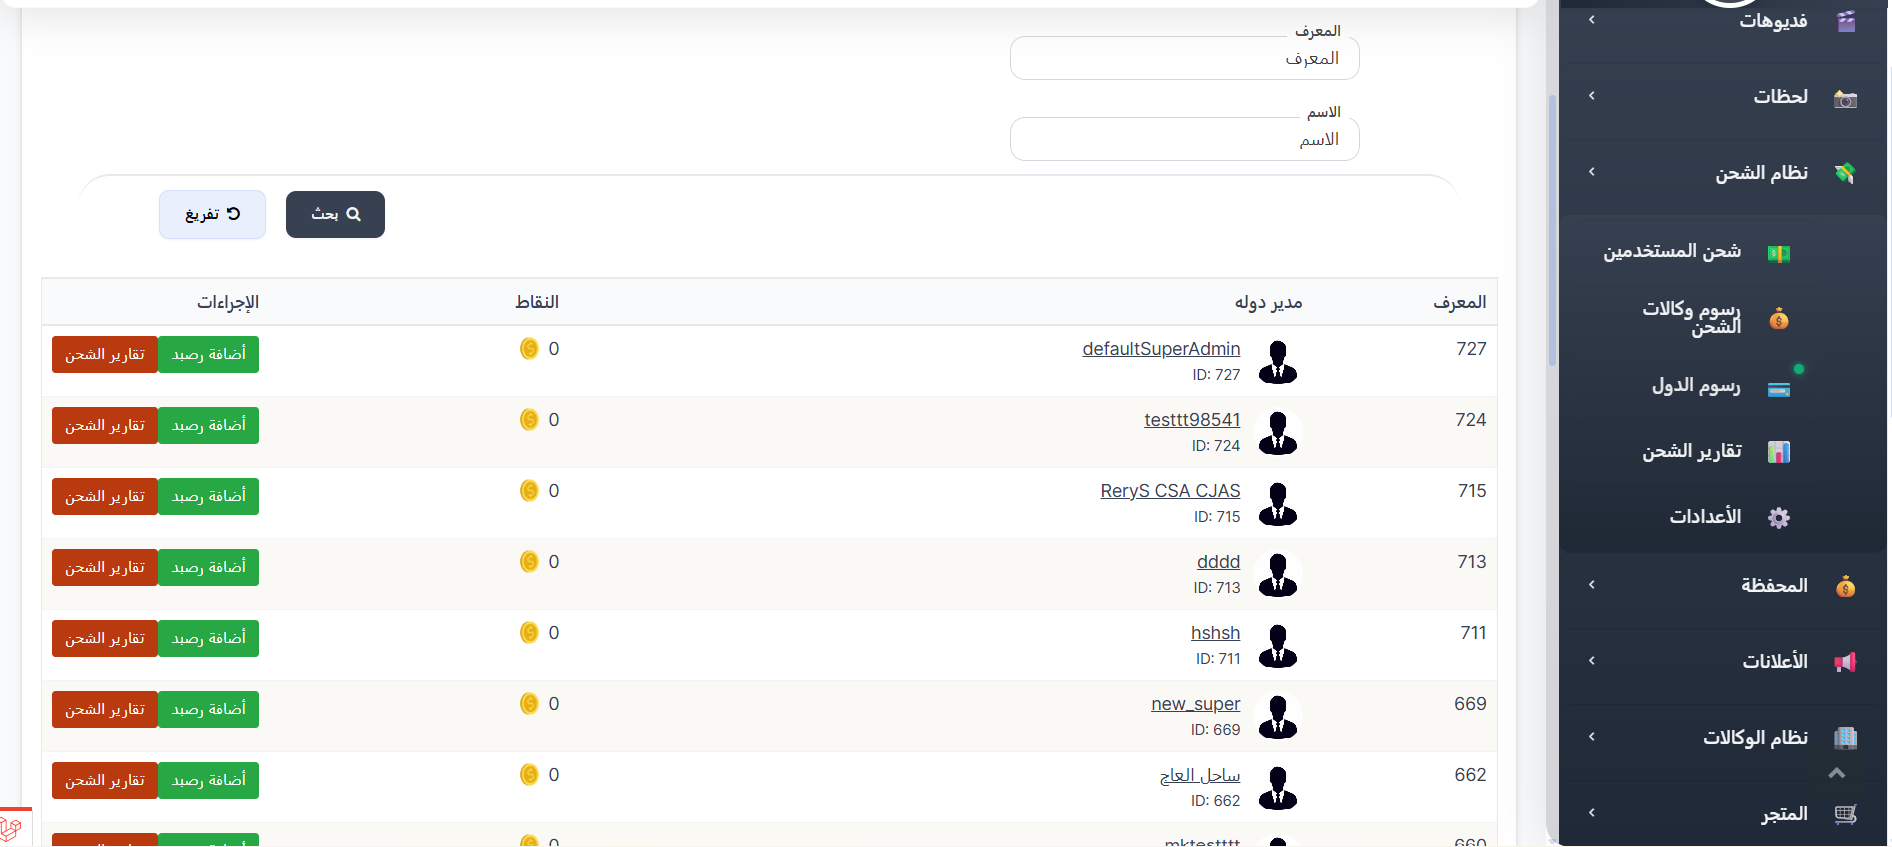Expand the المتجر menu chevron
This screenshot has height=847, width=1892.
(x=1592, y=813)
